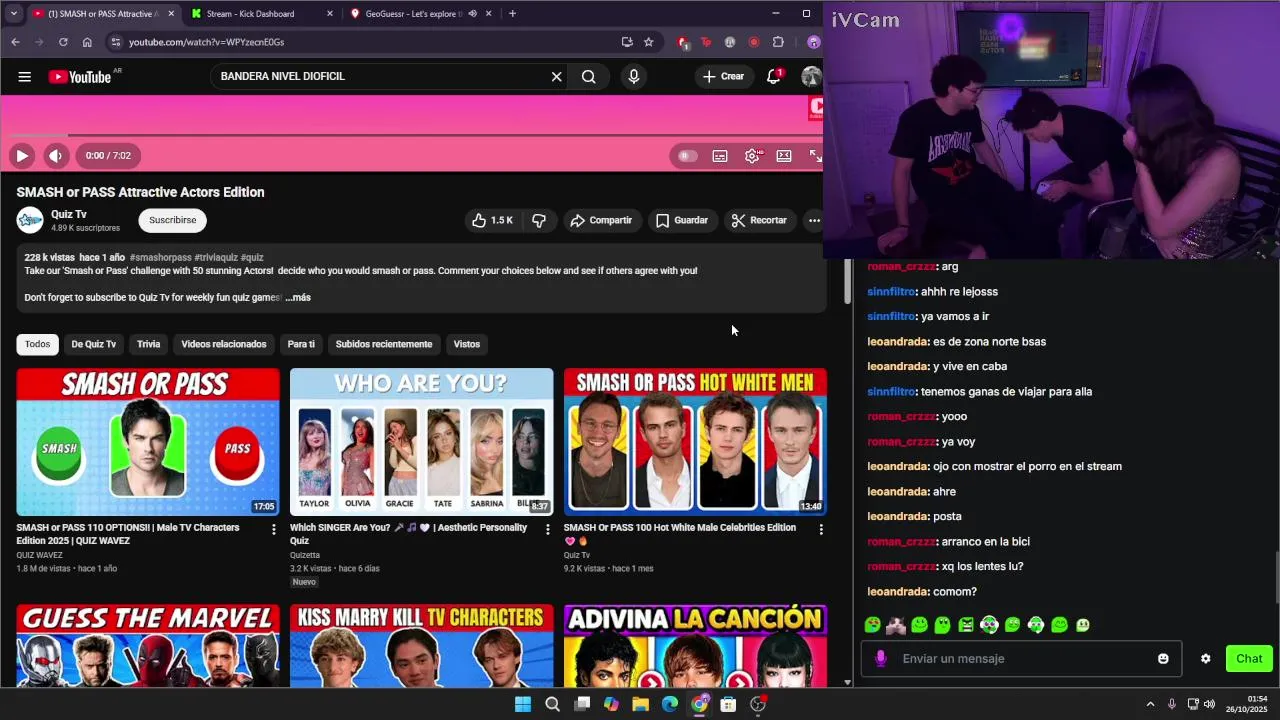Toggle subtitles in video player

tap(720, 156)
